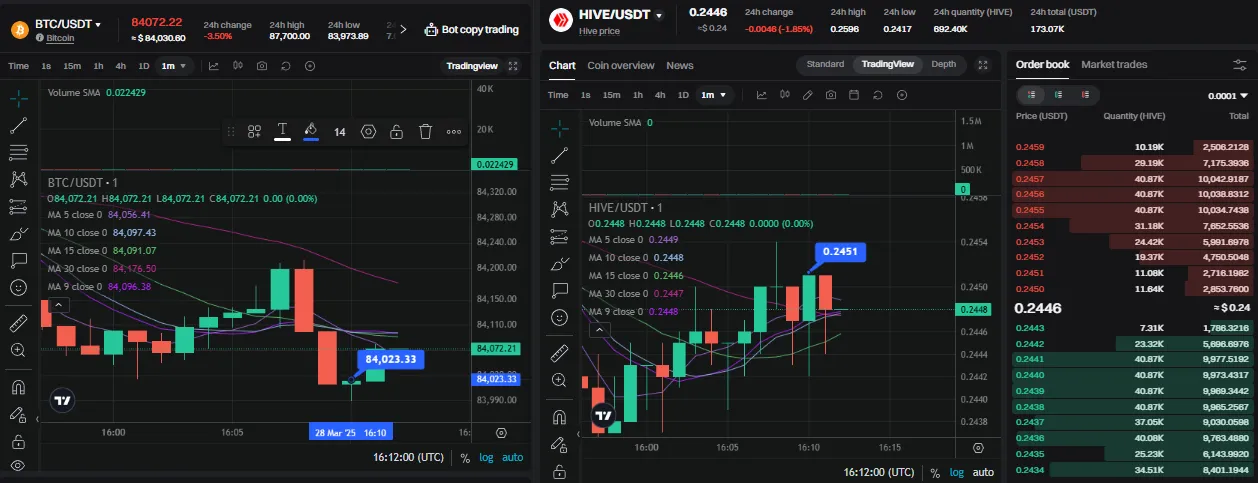Select trend line tool on BTC chart
Screen dimensions: 1258x483
tap(18, 126)
